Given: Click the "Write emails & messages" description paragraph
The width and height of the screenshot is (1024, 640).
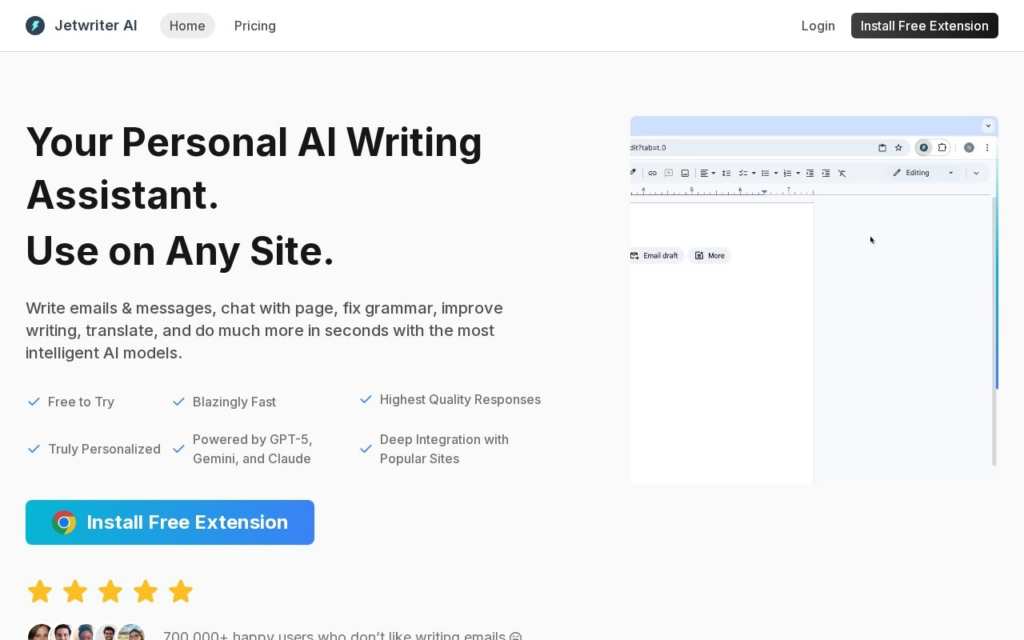Looking at the screenshot, I should pyautogui.click(x=264, y=330).
